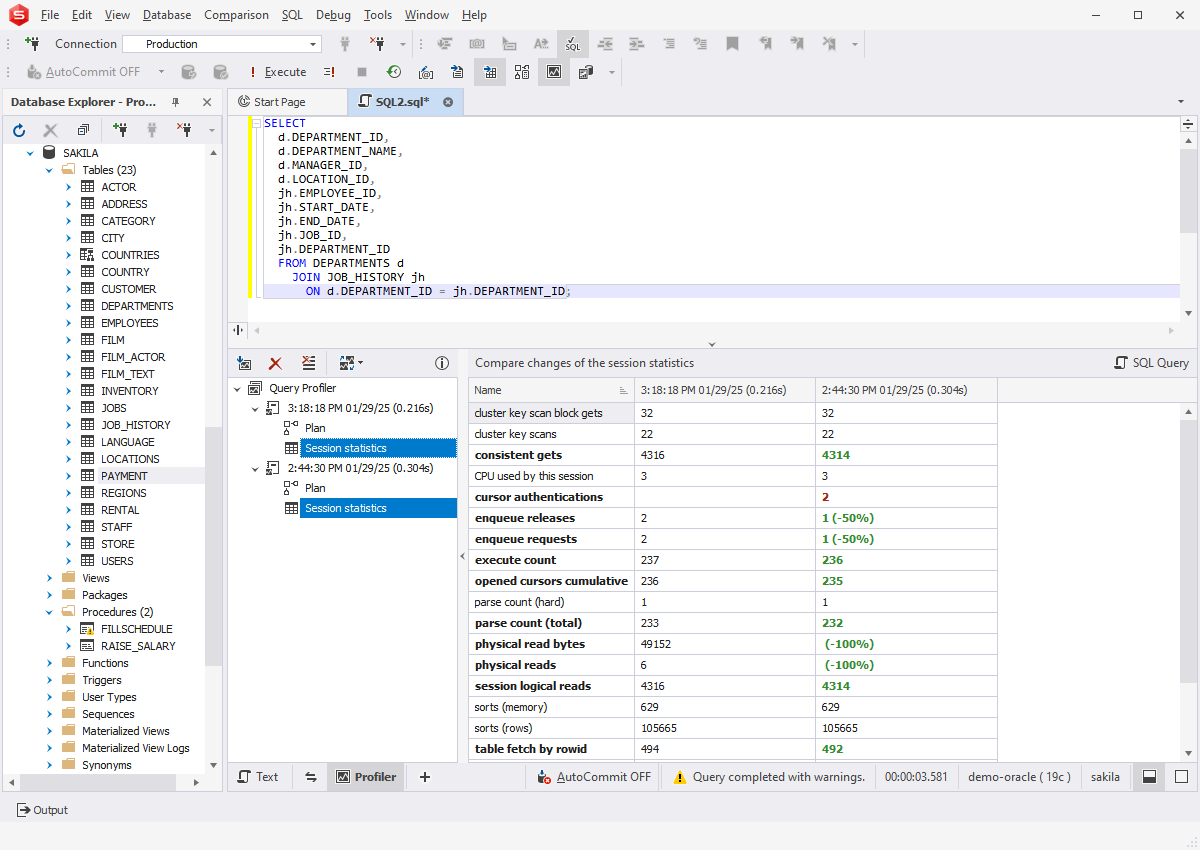Open the Production connection dropdown
The width and height of the screenshot is (1200, 850).
pyautogui.click(x=313, y=44)
